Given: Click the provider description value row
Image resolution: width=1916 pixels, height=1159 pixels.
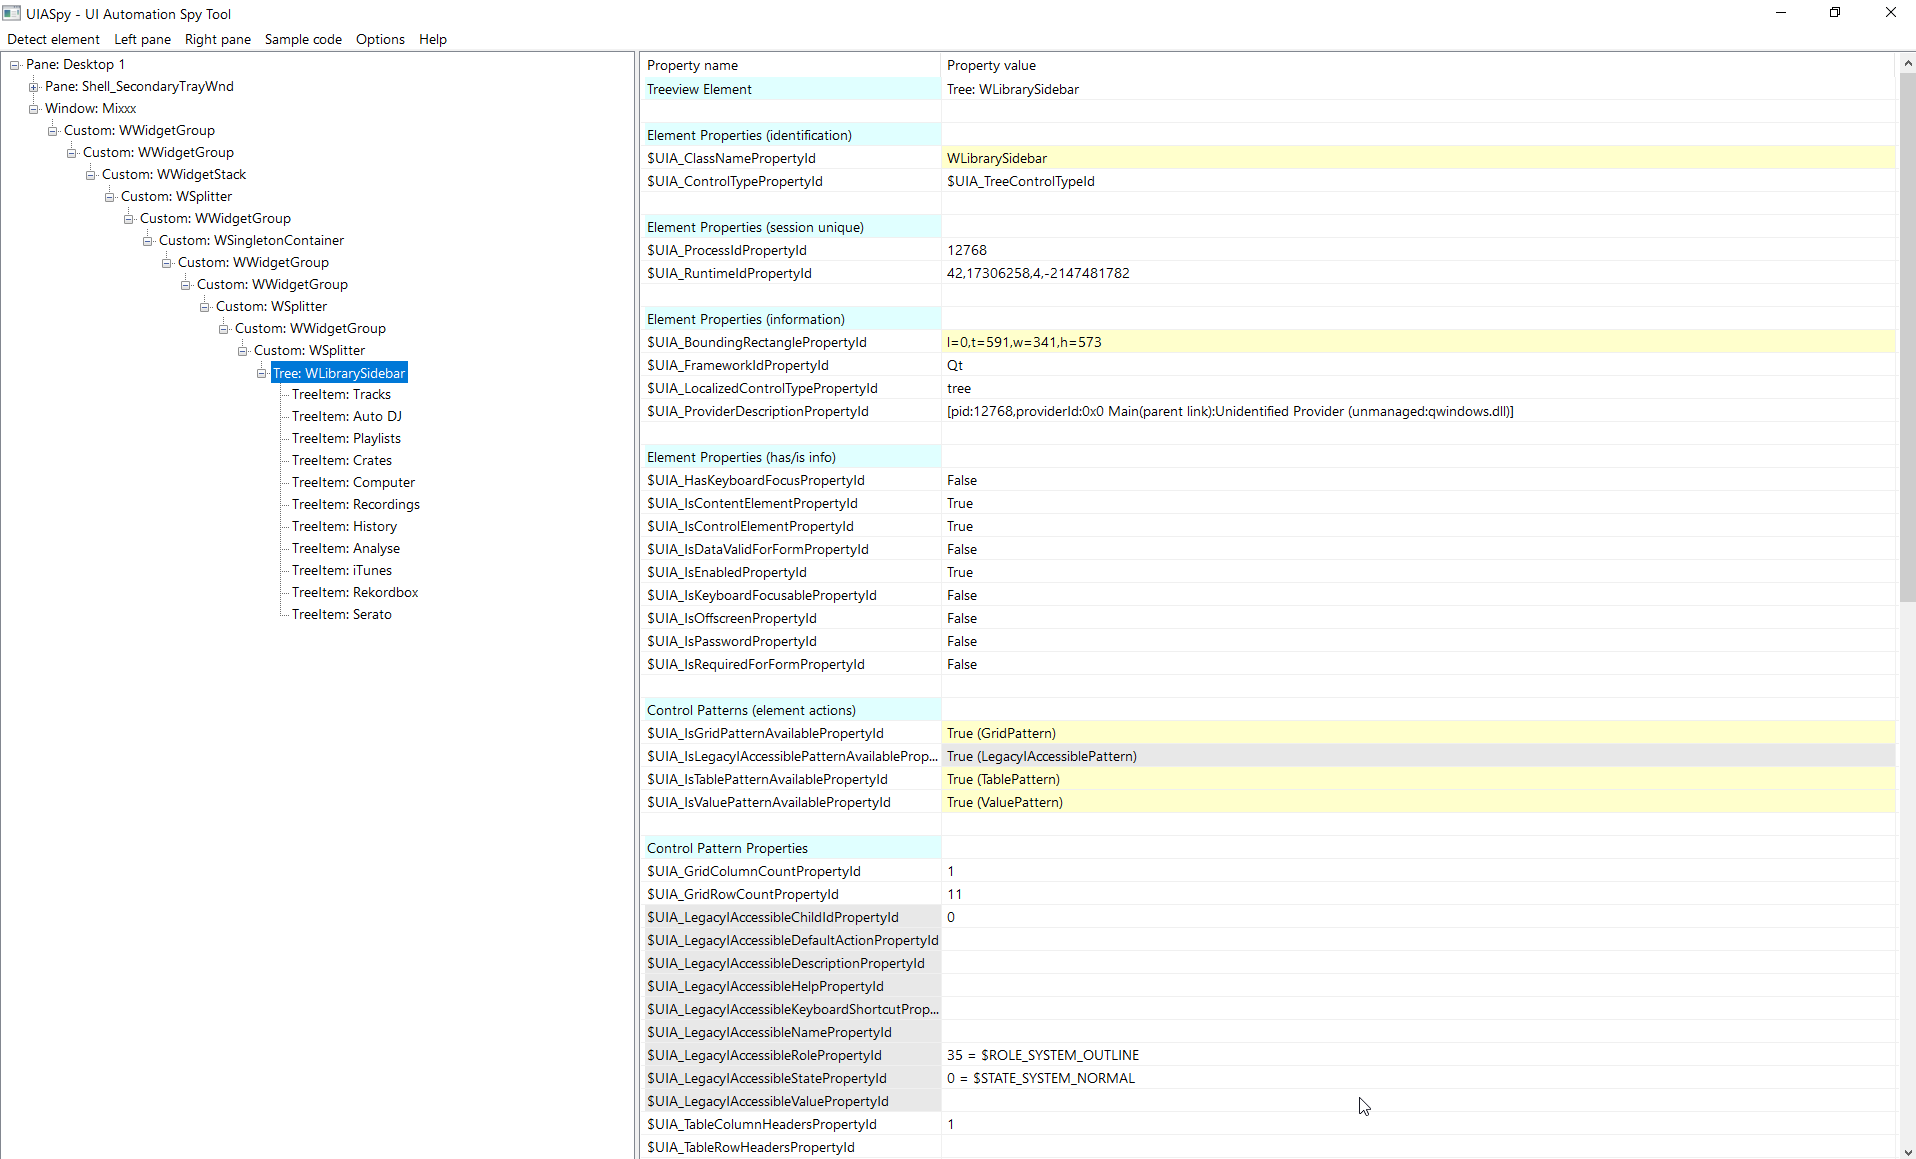Looking at the screenshot, I should click(1230, 412).
